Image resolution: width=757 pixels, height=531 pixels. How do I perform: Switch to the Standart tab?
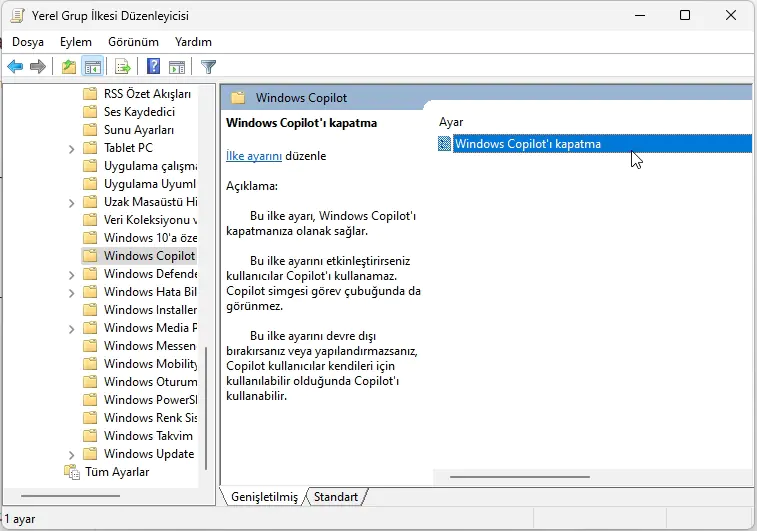tap(336, 497)
